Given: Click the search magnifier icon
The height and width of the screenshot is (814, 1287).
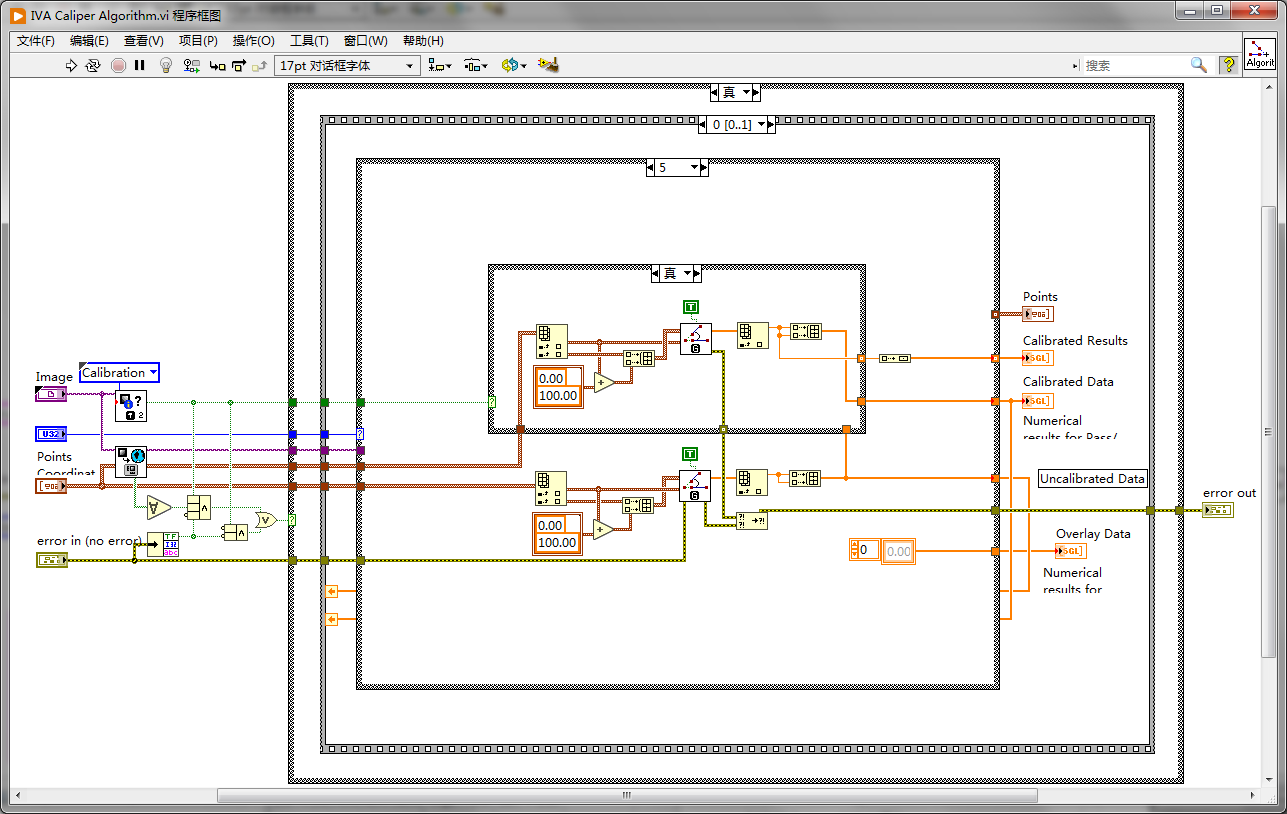Looking at the screenshot, I should [1199, 65].
